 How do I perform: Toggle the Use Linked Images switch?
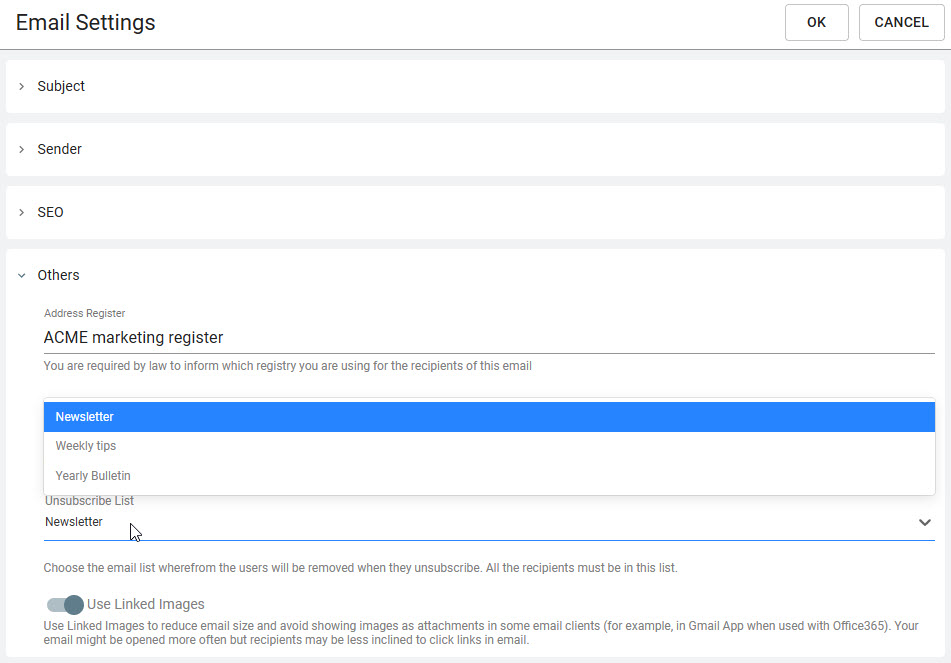pos(65,604)
